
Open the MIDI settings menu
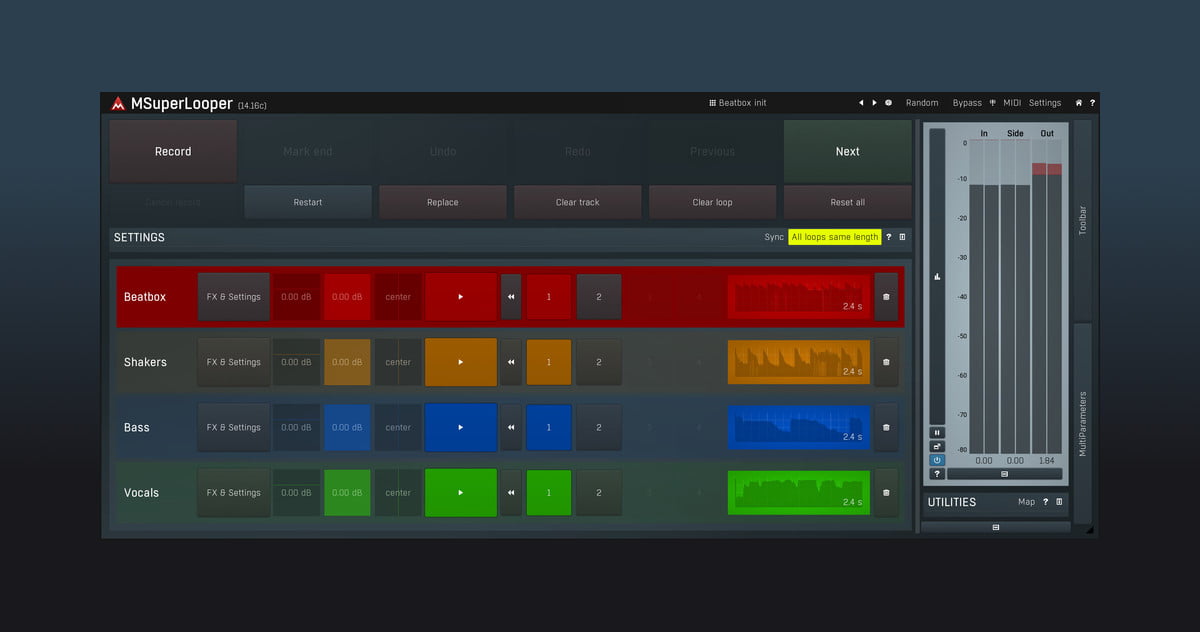[x=1012, y=103]
